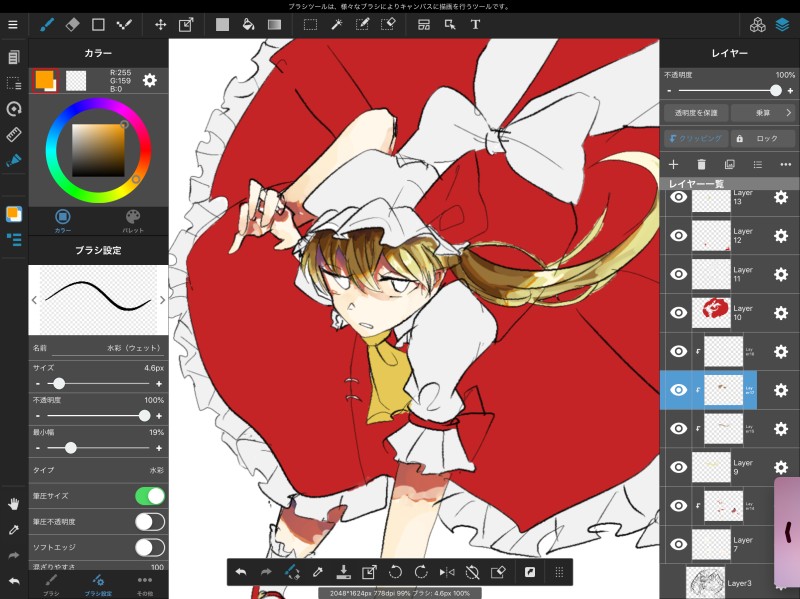Select the shape rectangle tool
Image resolution: width=800 pixels, height=599 pixels.
tap(98, 24)
